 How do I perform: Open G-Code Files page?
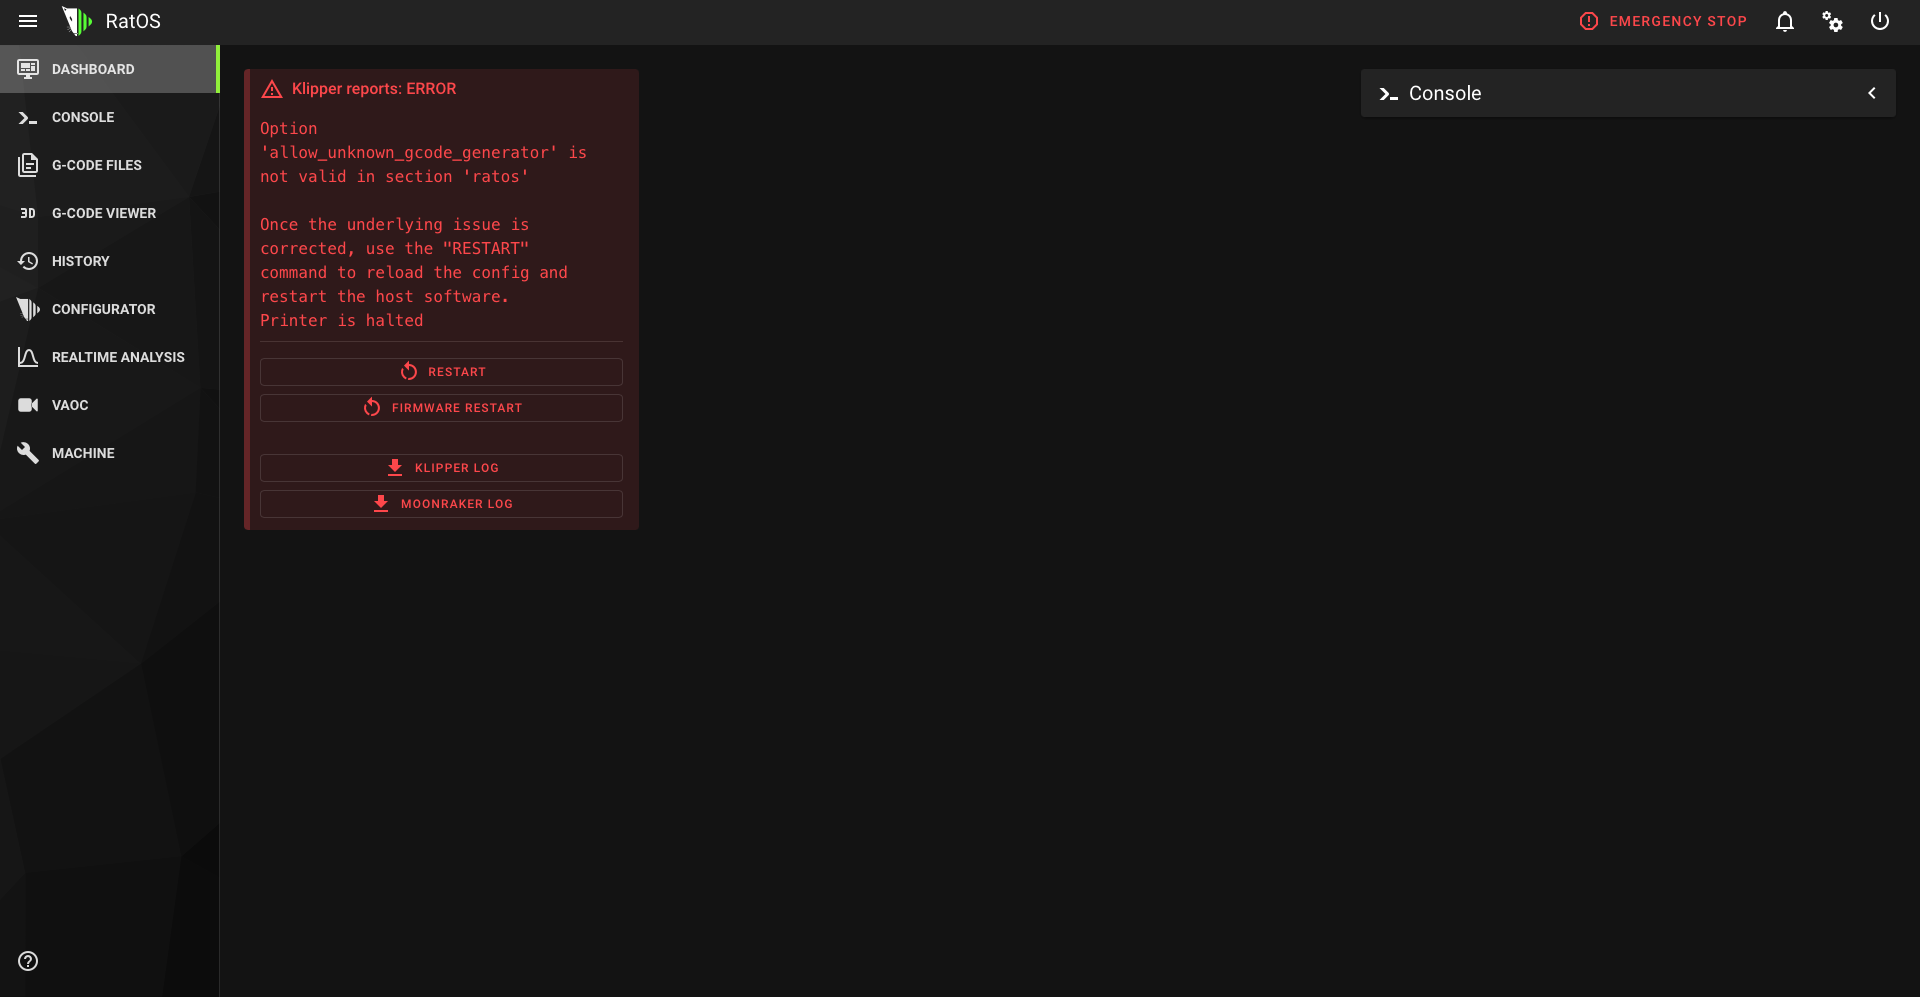pyautogui.click(x=109, y=165)
